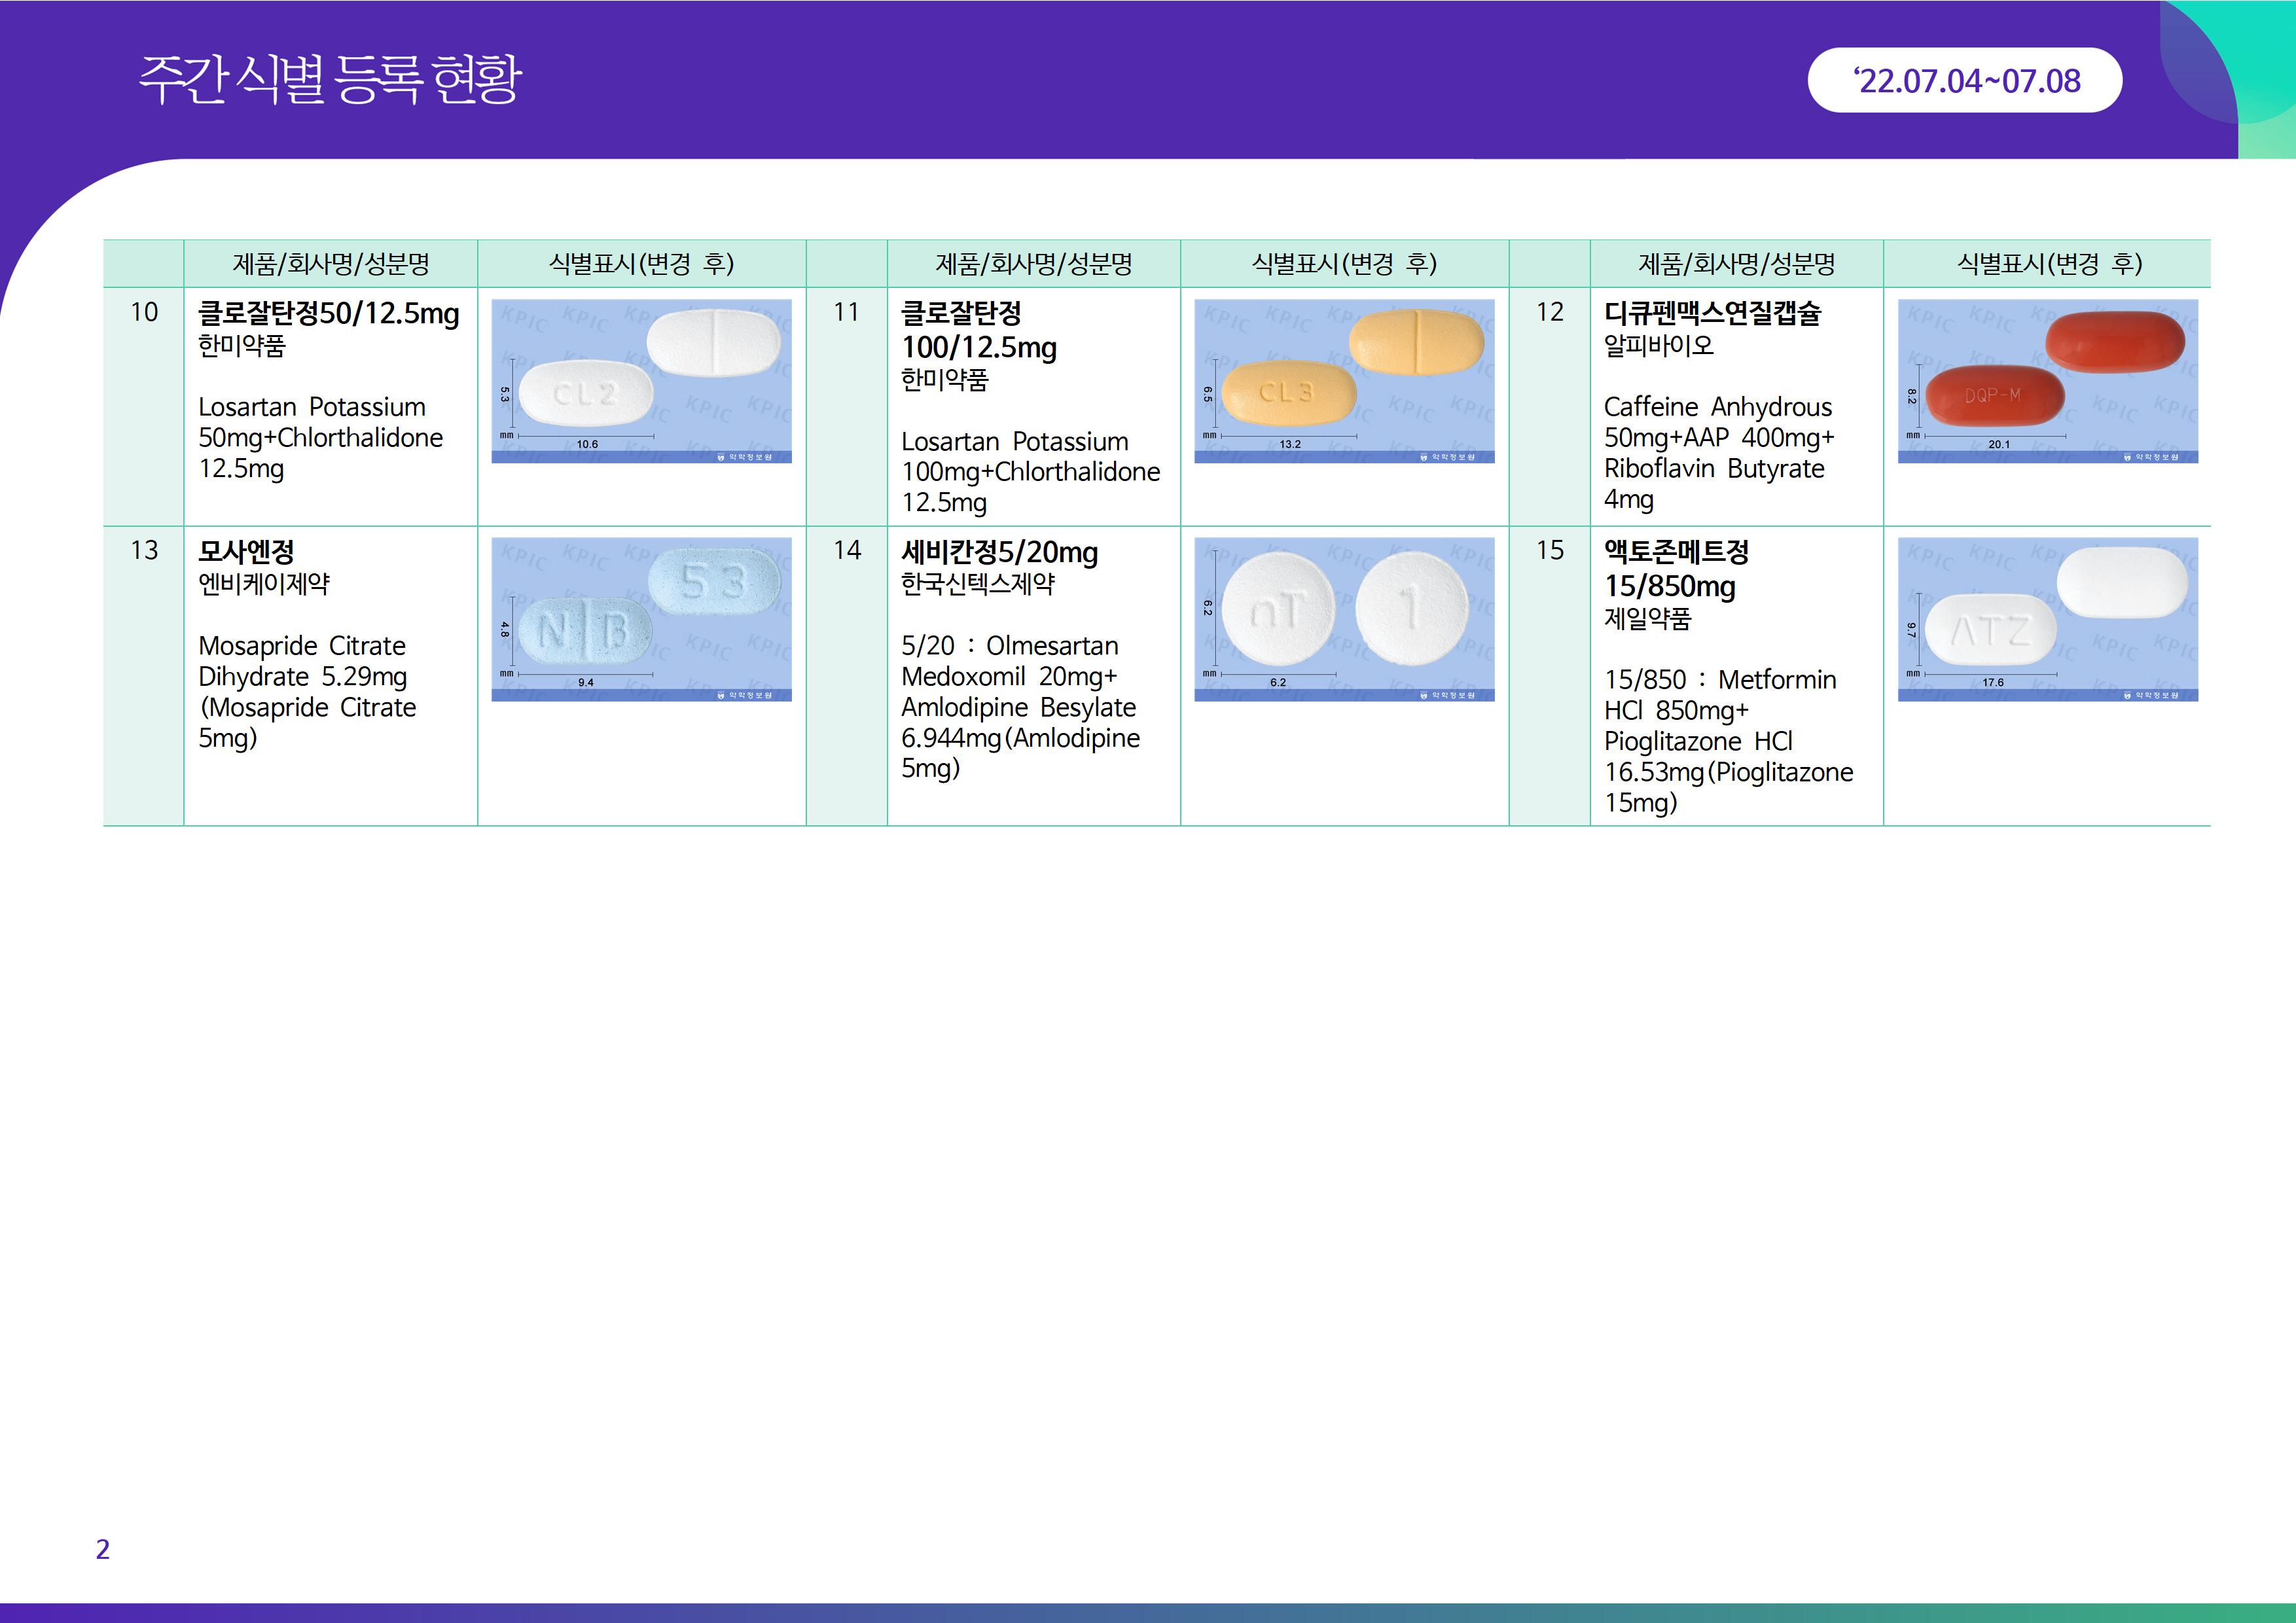Click row number 10 cell
The width and height of the screenshot is (2296, 1623).
click(x=144, y=312)
